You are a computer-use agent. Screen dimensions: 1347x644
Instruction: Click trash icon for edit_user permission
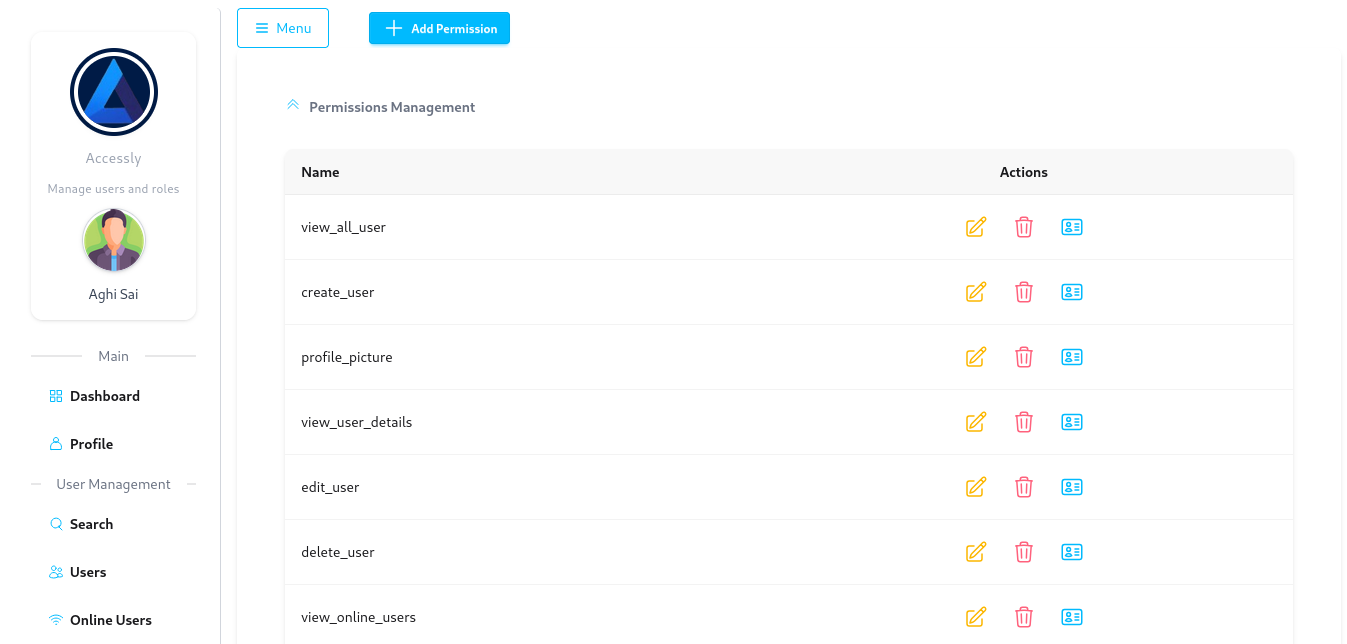click(x=1023, y=487)
